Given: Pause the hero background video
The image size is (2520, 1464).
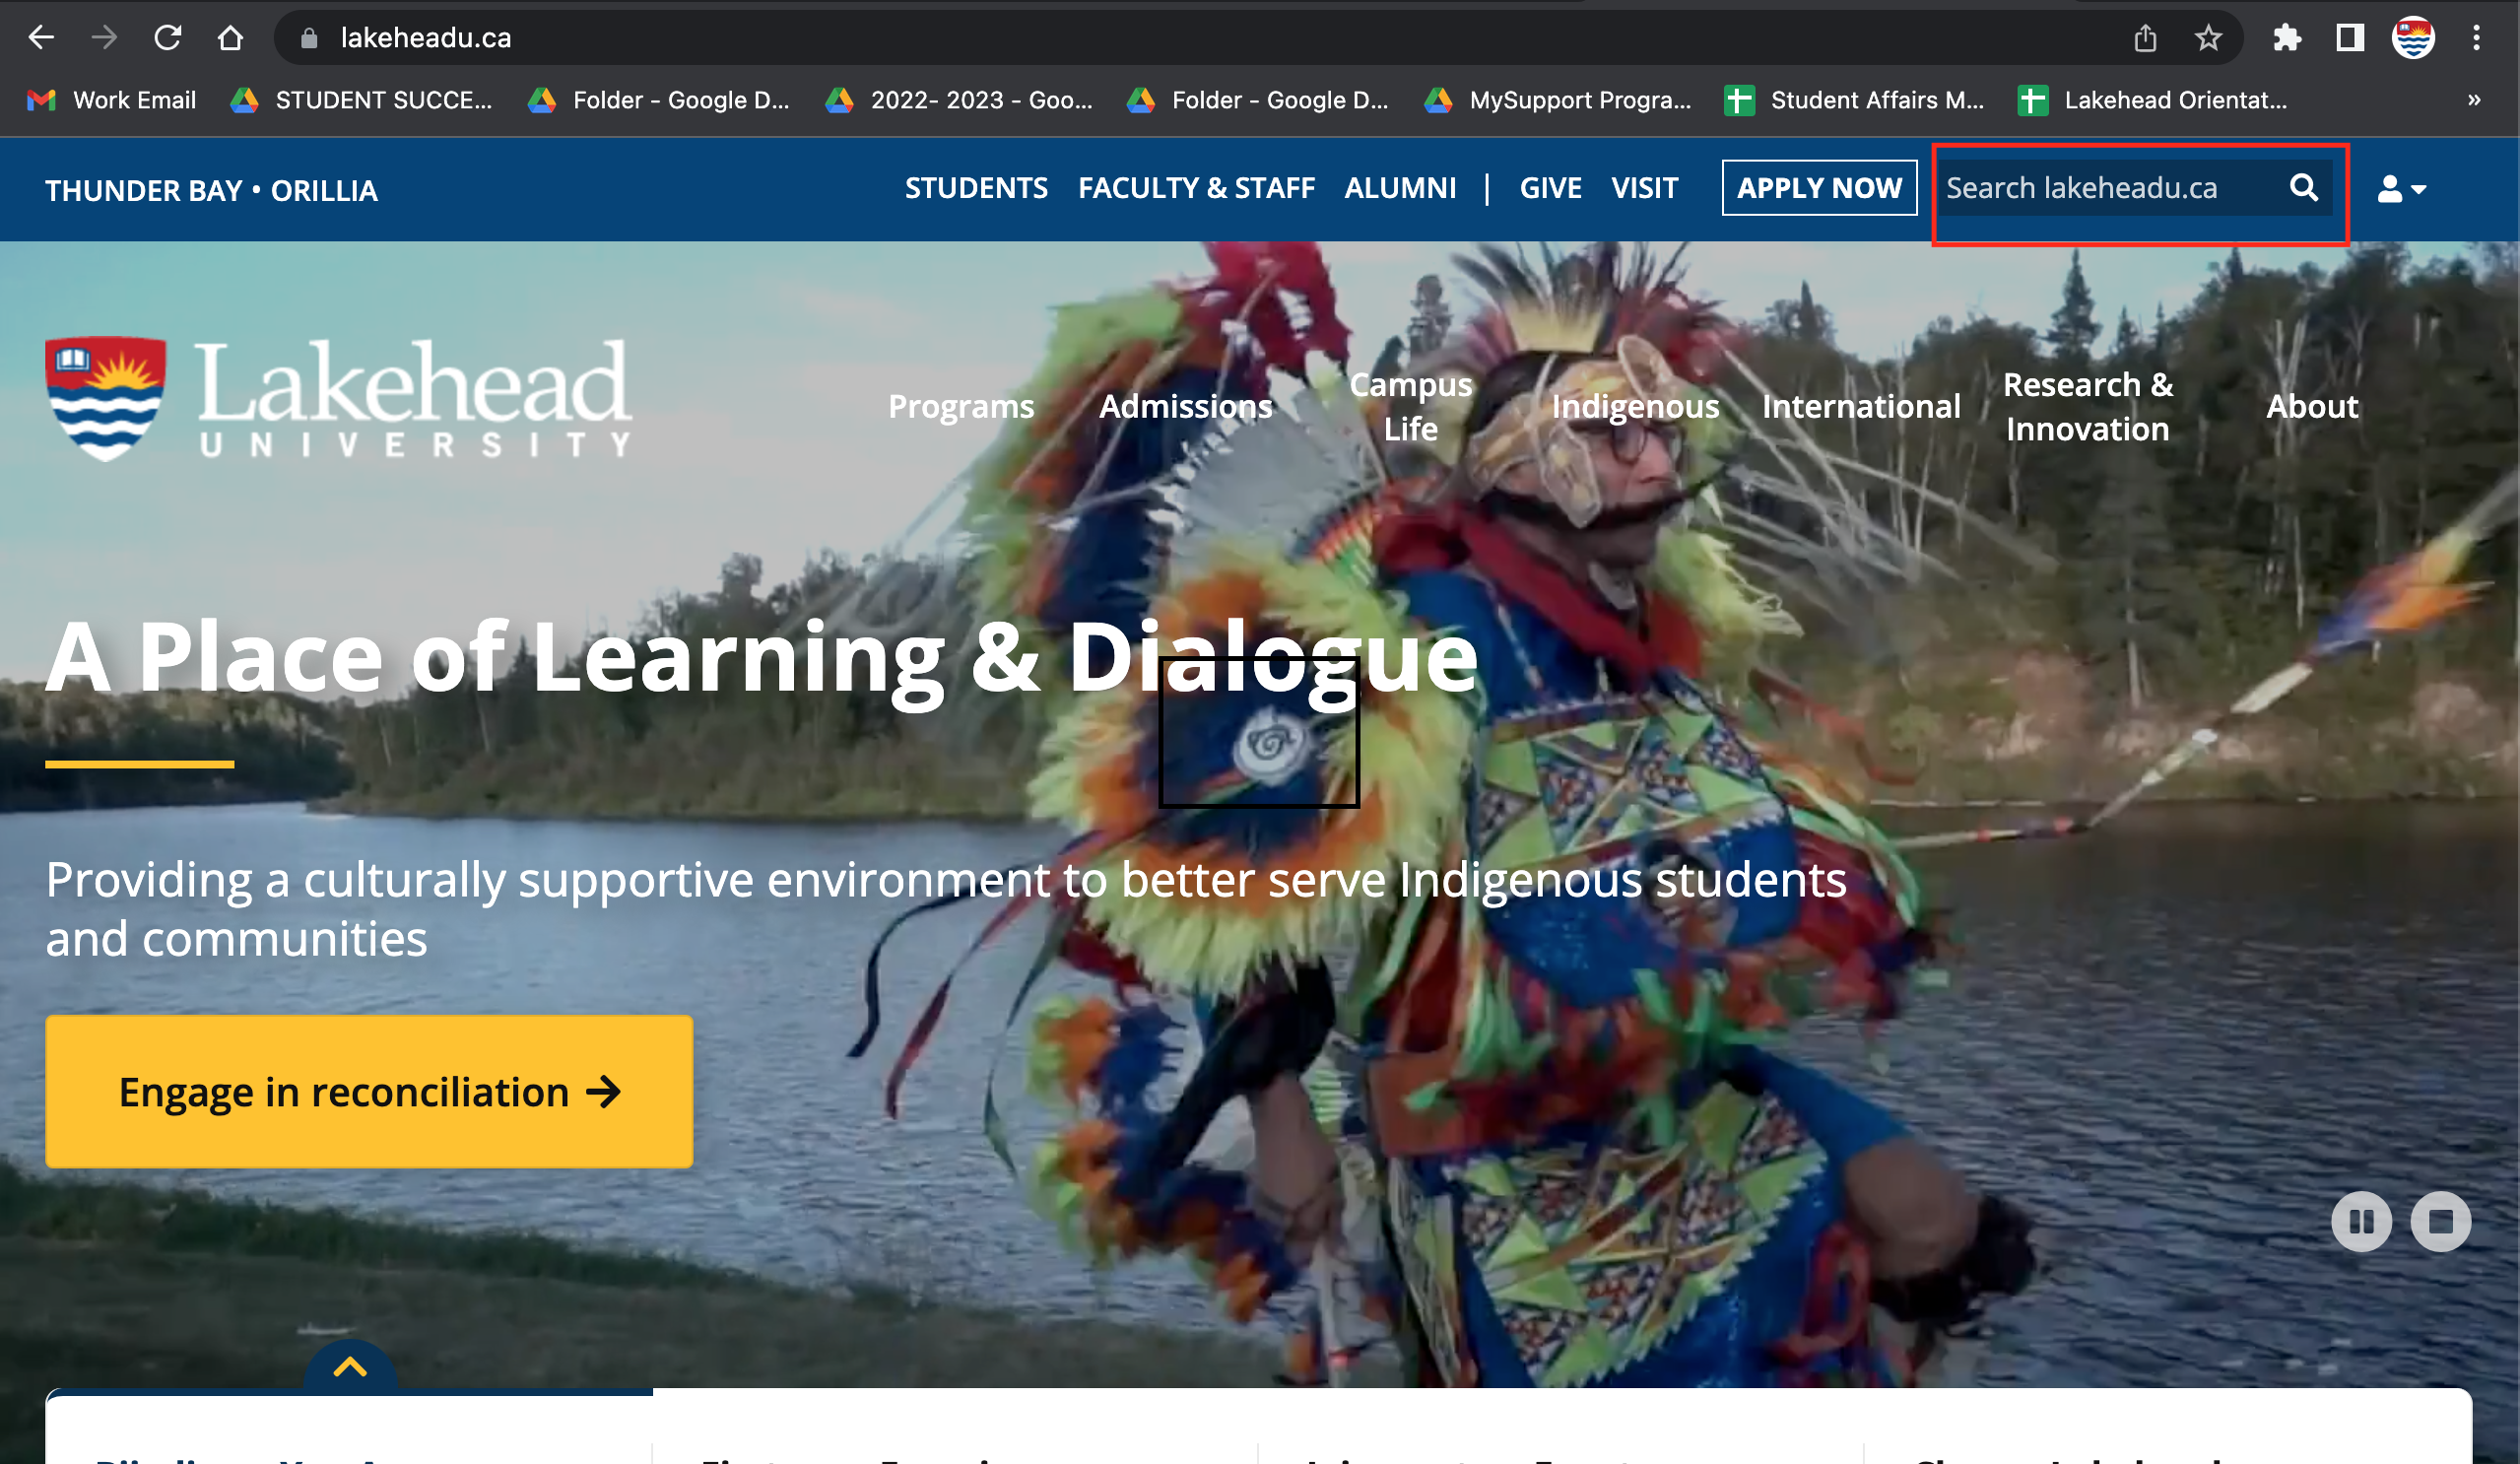Looking at the screenshot, I should pos(2361,1221).
